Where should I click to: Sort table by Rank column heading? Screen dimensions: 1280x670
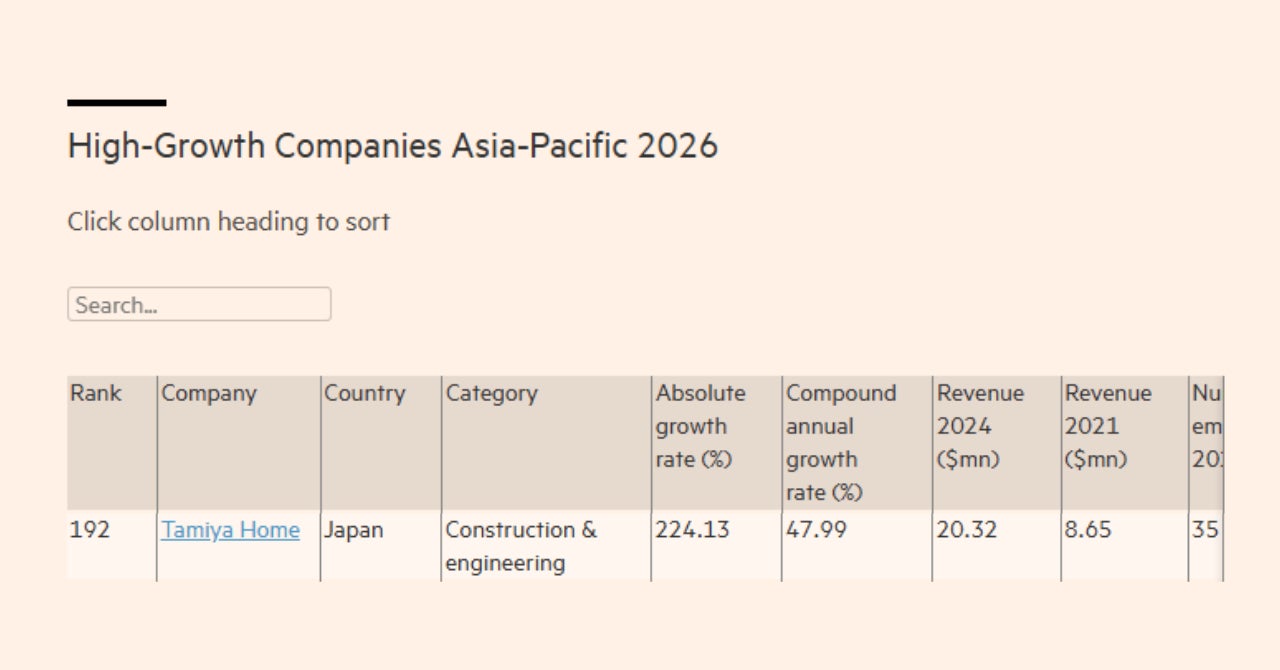(96, 394)
